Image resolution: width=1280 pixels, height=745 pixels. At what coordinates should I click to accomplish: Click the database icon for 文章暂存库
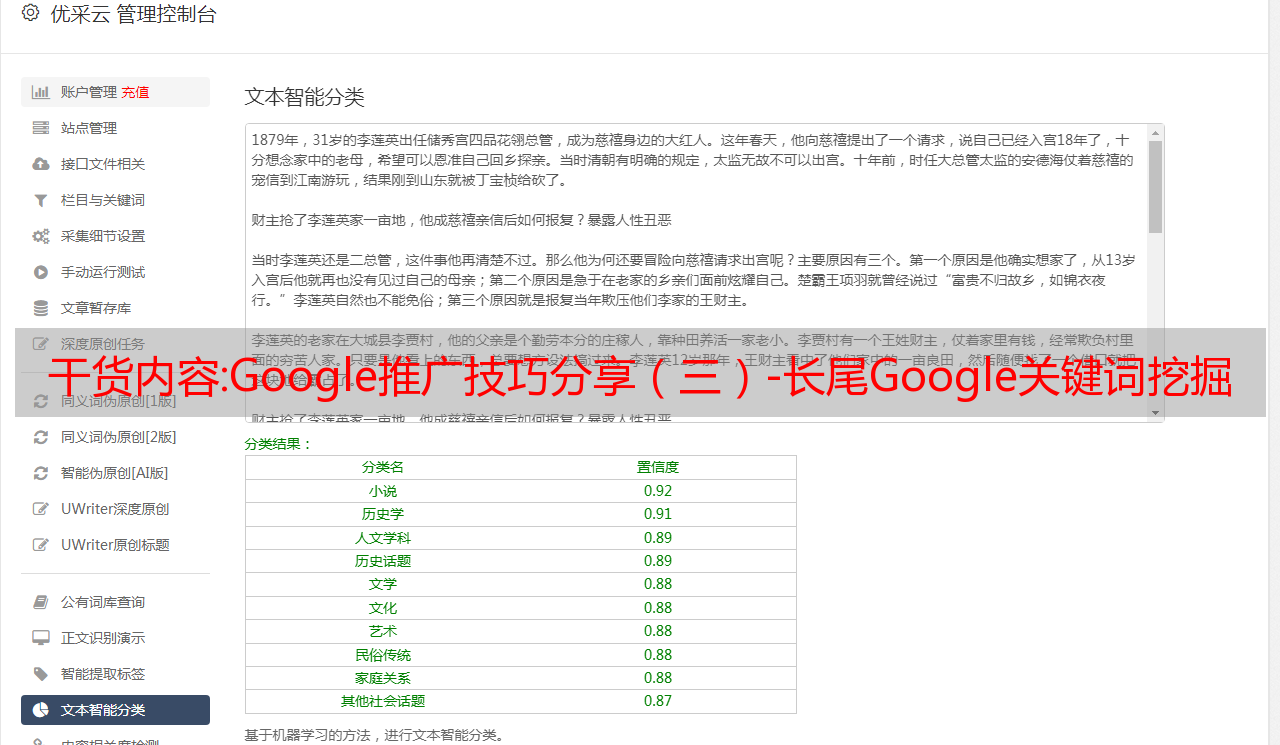(41, 308)
